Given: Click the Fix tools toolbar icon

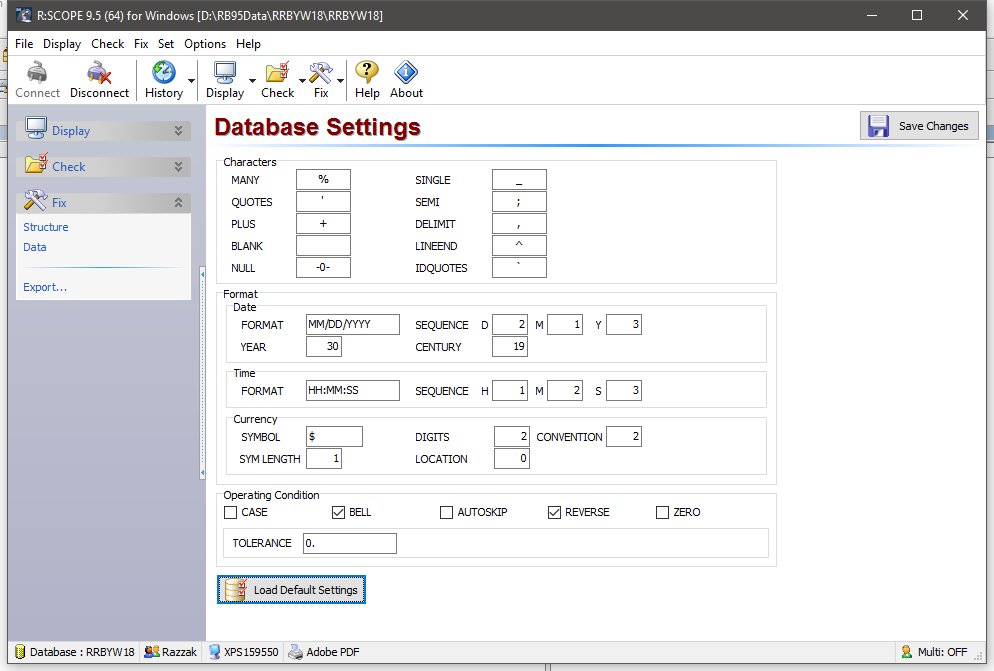Looking at the screenshot, I should (x=320, y=73).
